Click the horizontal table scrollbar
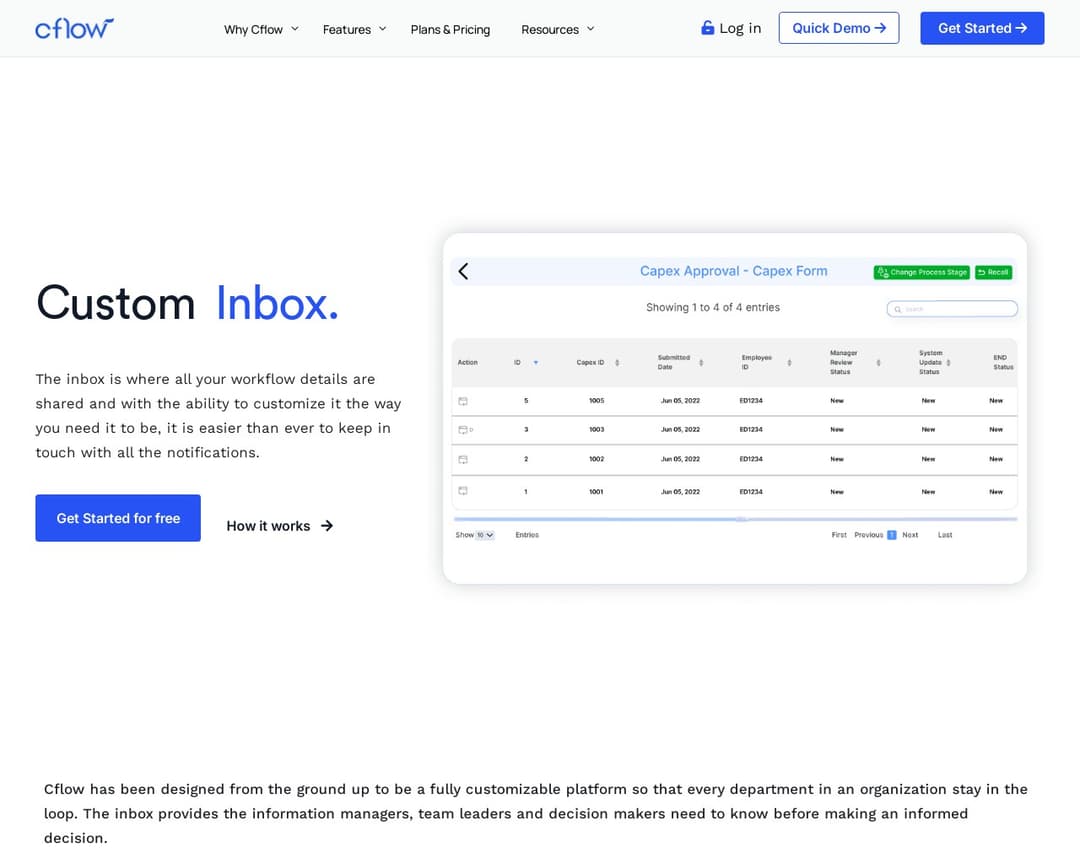 (x=735, y=519)
